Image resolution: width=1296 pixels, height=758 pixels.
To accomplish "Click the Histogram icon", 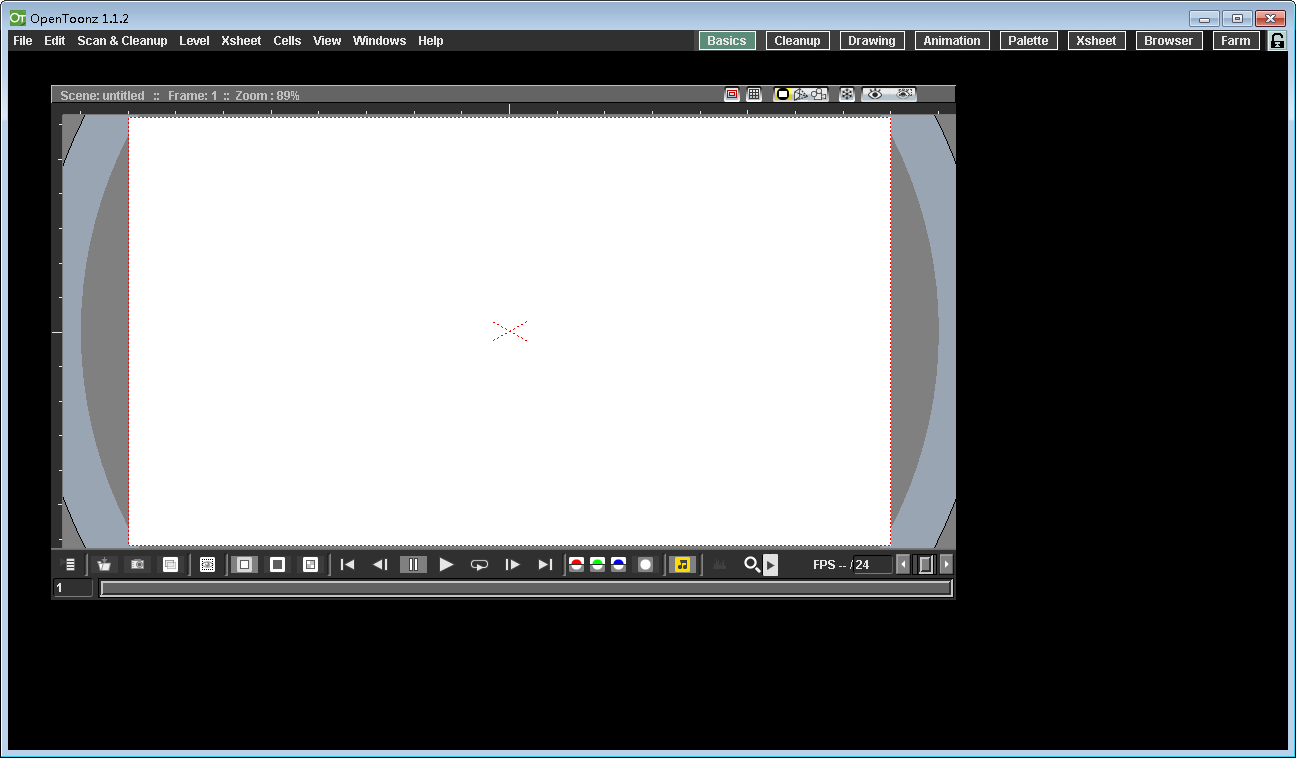I will click(720, 565).
